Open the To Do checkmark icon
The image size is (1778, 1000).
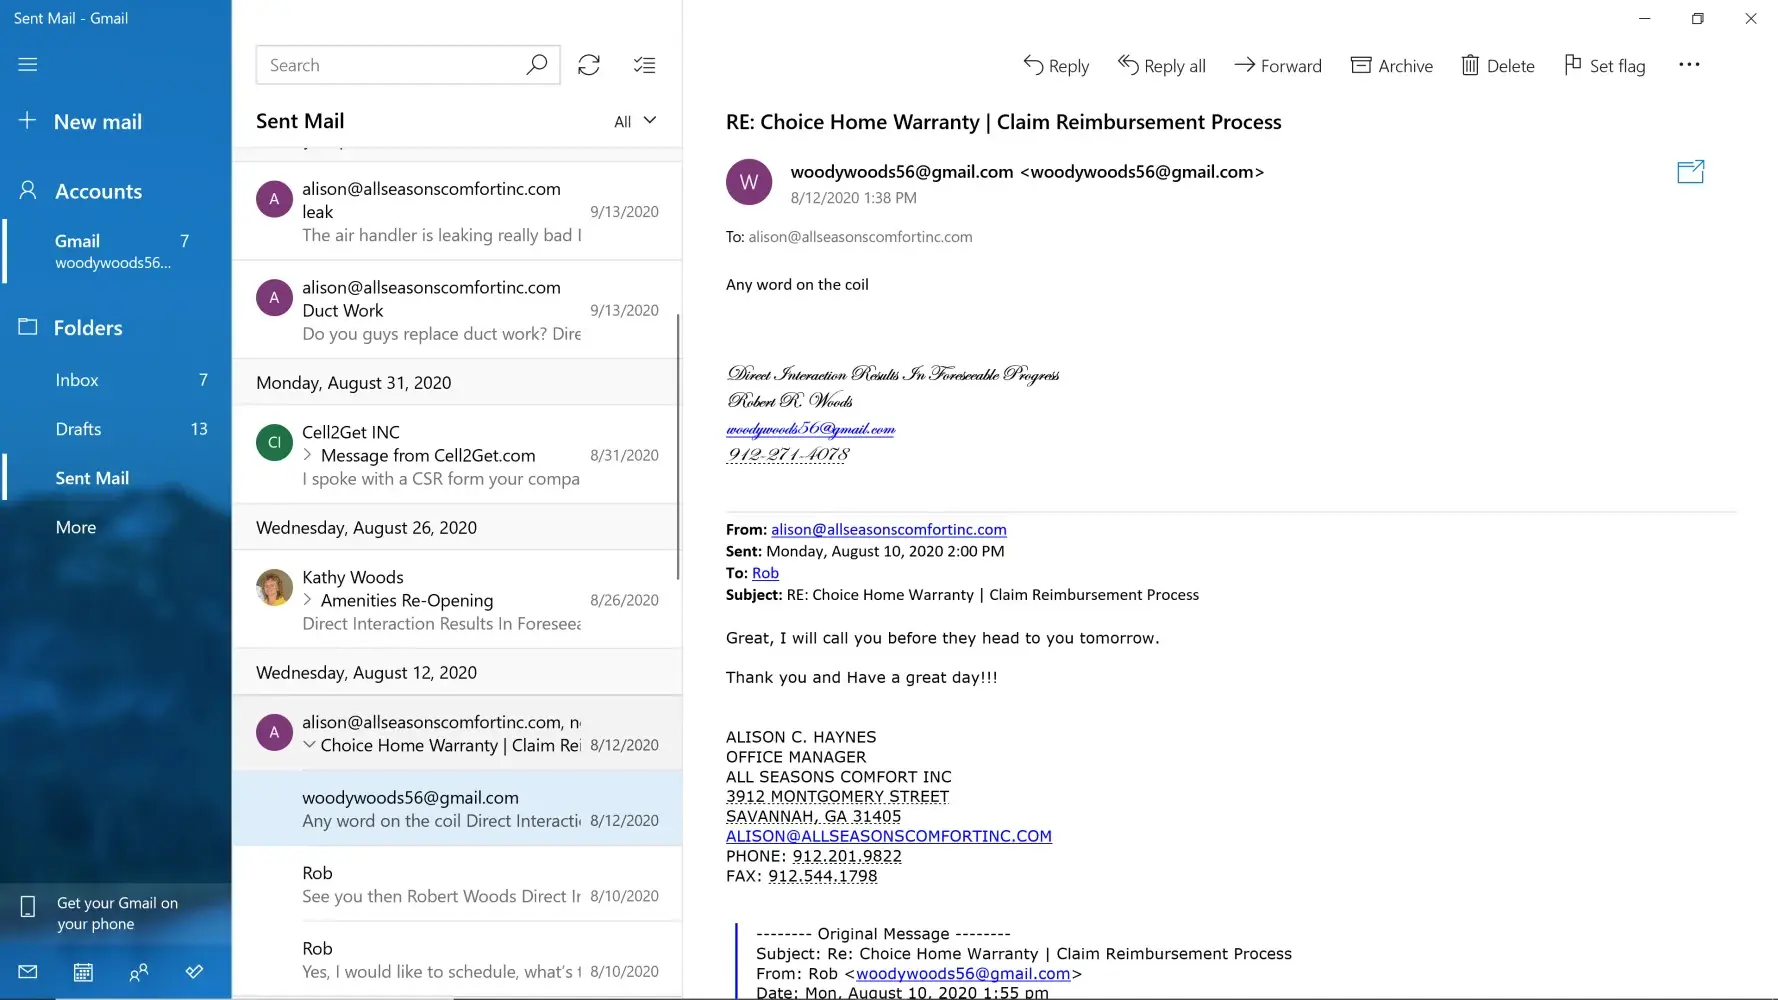coord(194,972)
